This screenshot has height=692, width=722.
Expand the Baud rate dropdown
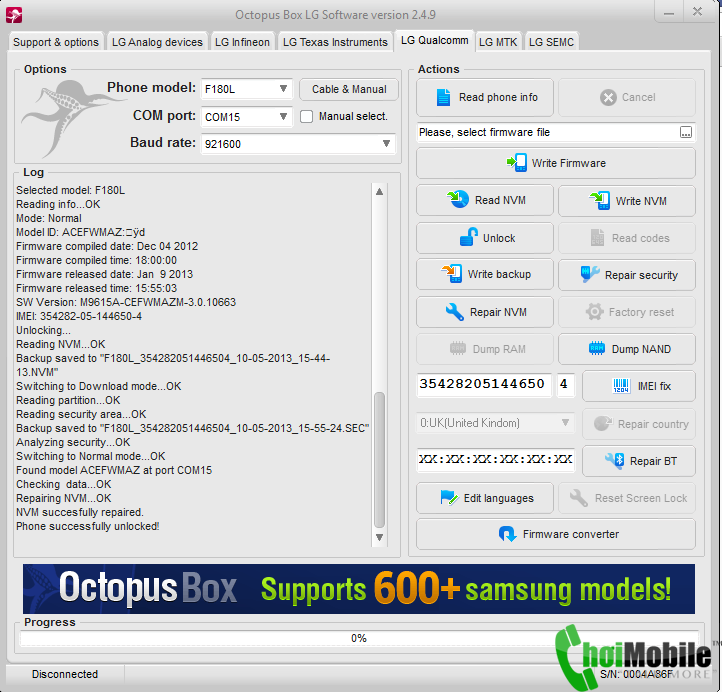386,144
